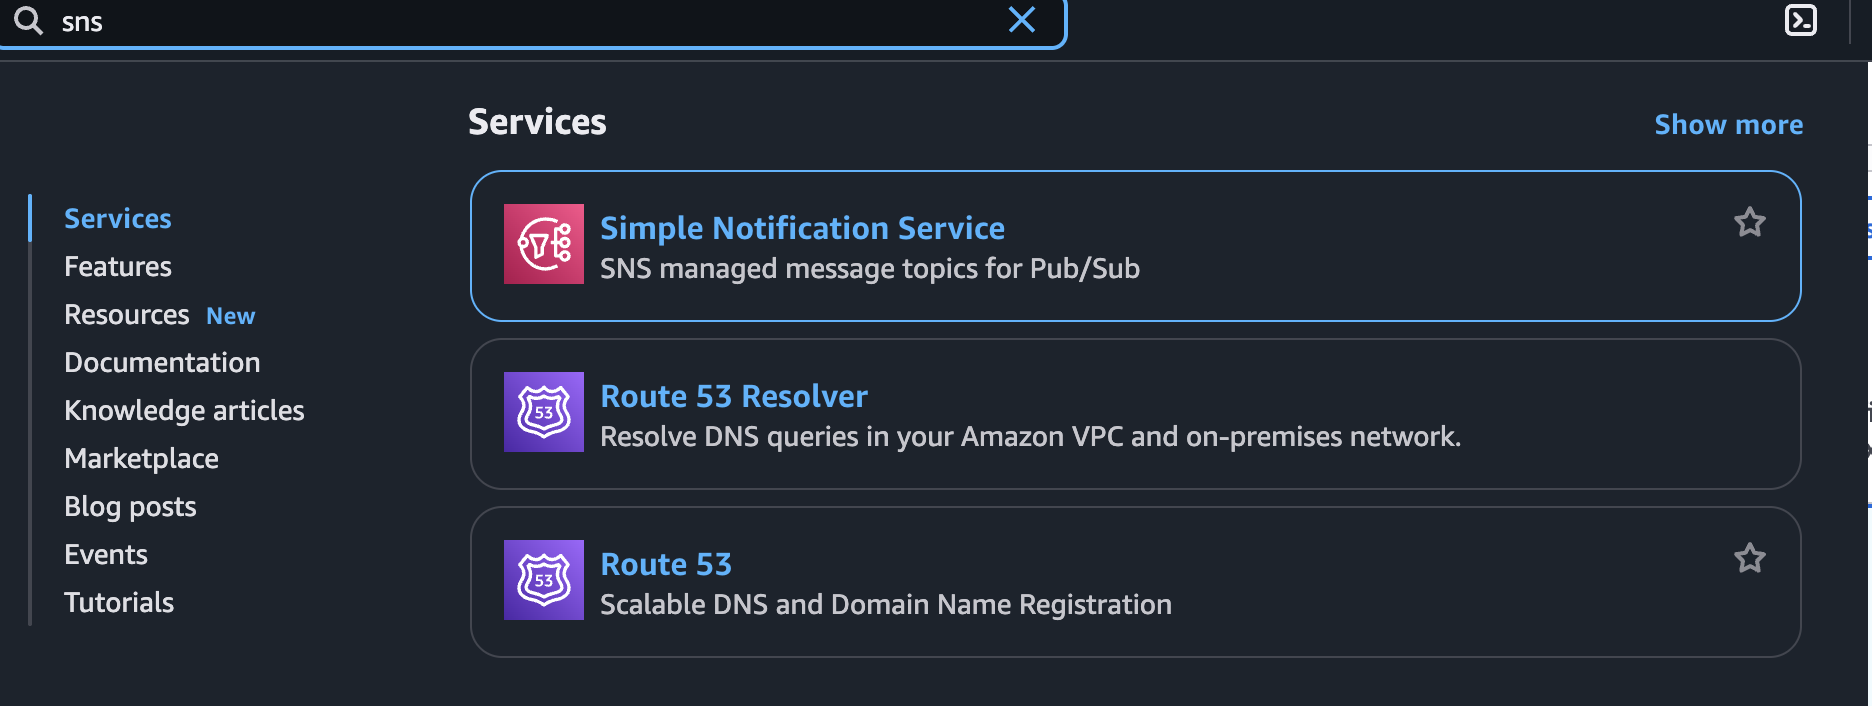Image resolution: width=1872 pixels, height=706 pixels.
Task: Select the Services filter category
Action: (x=118, y=218)
